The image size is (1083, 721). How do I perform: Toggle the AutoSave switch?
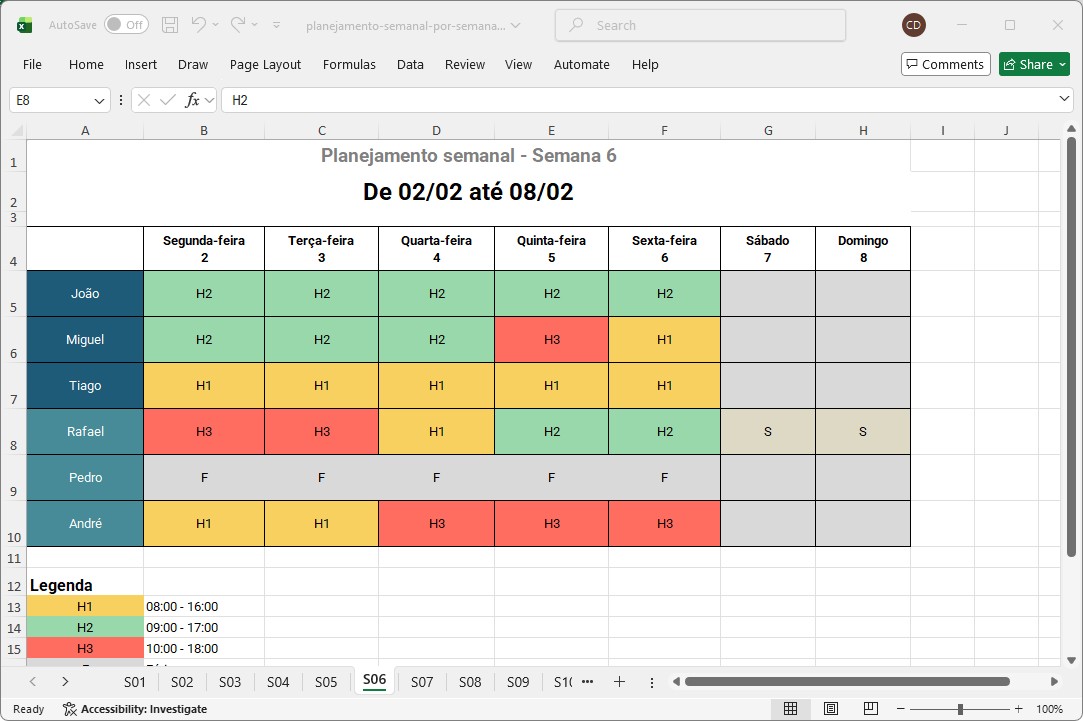click(x=124, y=25)
